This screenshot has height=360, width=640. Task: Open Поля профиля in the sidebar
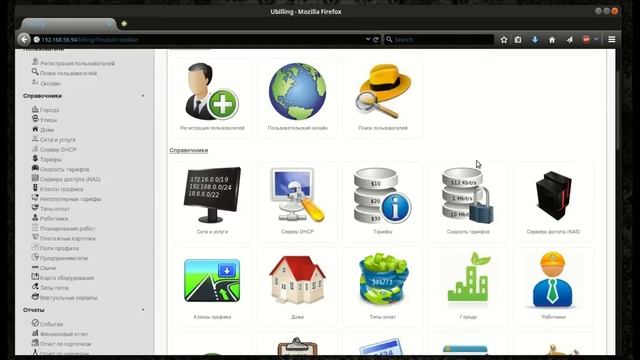[x=59, y=249]
